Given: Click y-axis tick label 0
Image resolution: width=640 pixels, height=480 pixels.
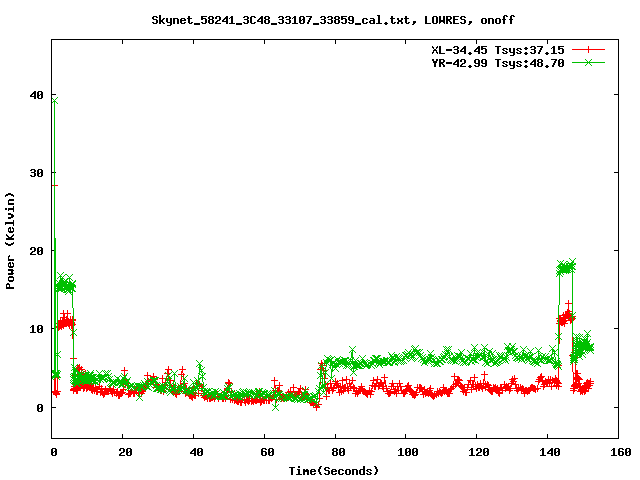Looking at the screenshot, I should 40,408.
